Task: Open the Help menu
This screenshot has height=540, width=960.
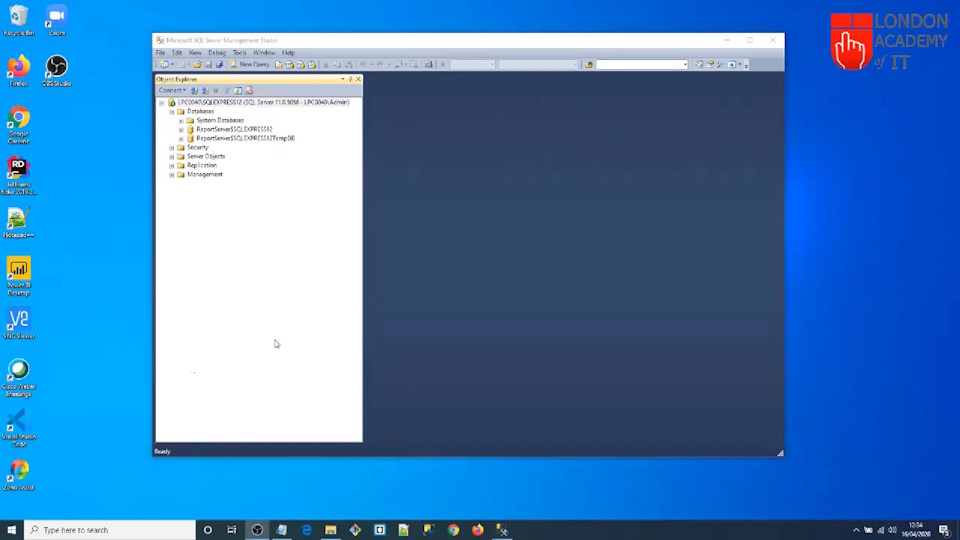Action: [288, 53]
